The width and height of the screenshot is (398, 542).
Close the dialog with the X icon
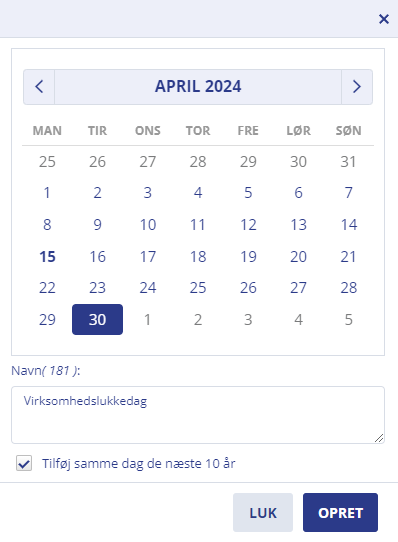(x=384, y=19)
